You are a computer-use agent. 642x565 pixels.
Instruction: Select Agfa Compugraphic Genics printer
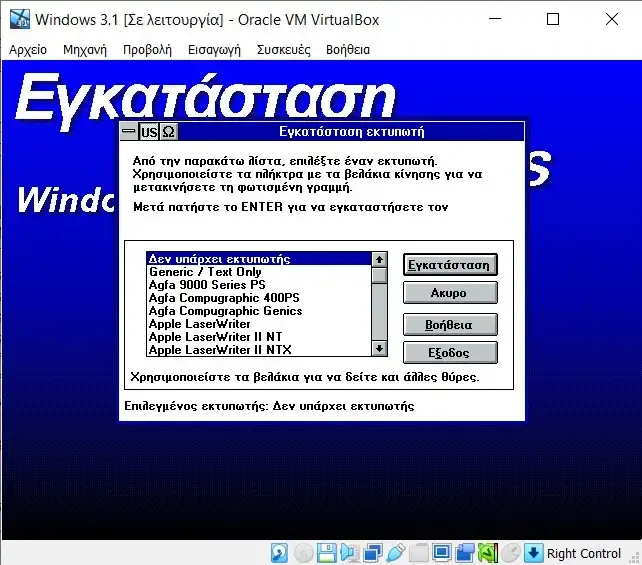[259, 311]
